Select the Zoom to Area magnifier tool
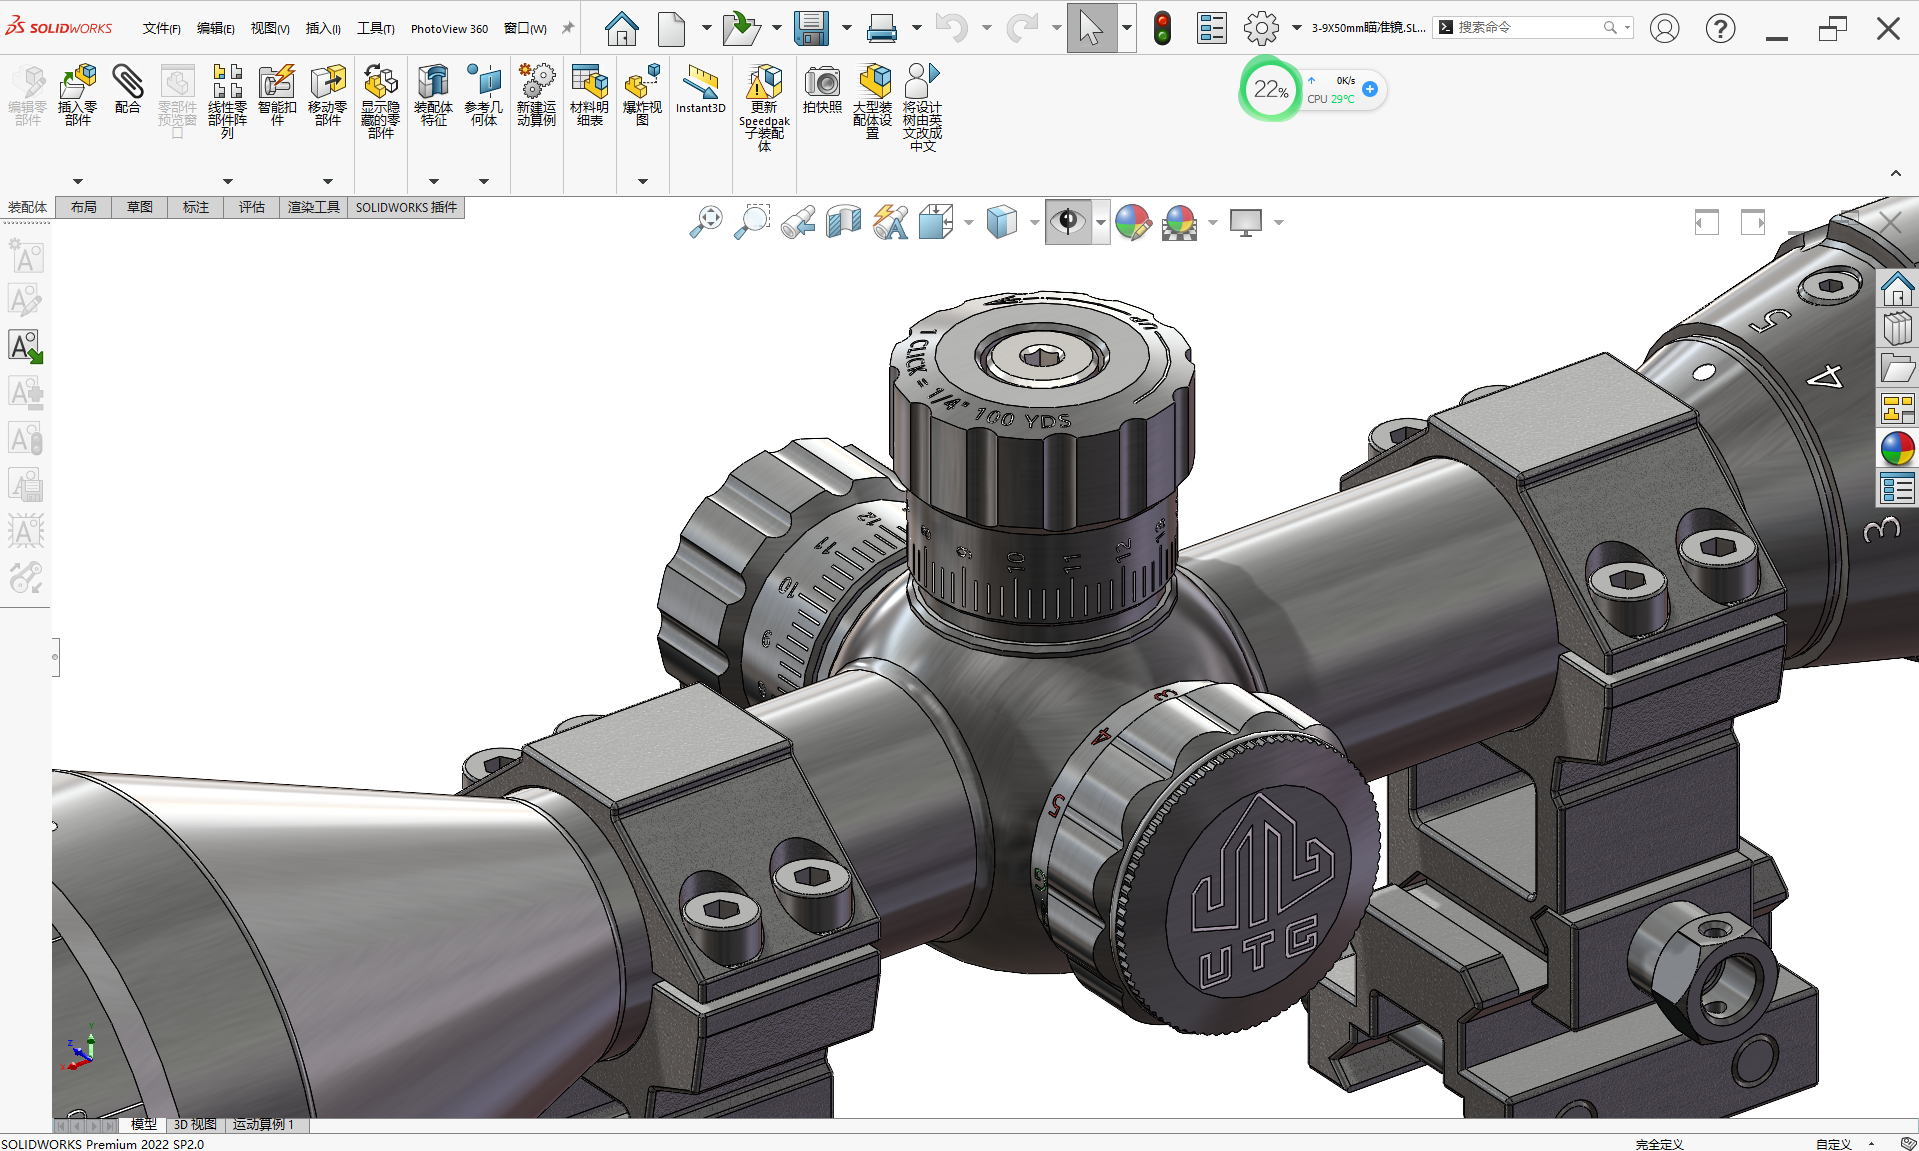1919x1151 pixels. 752,222
